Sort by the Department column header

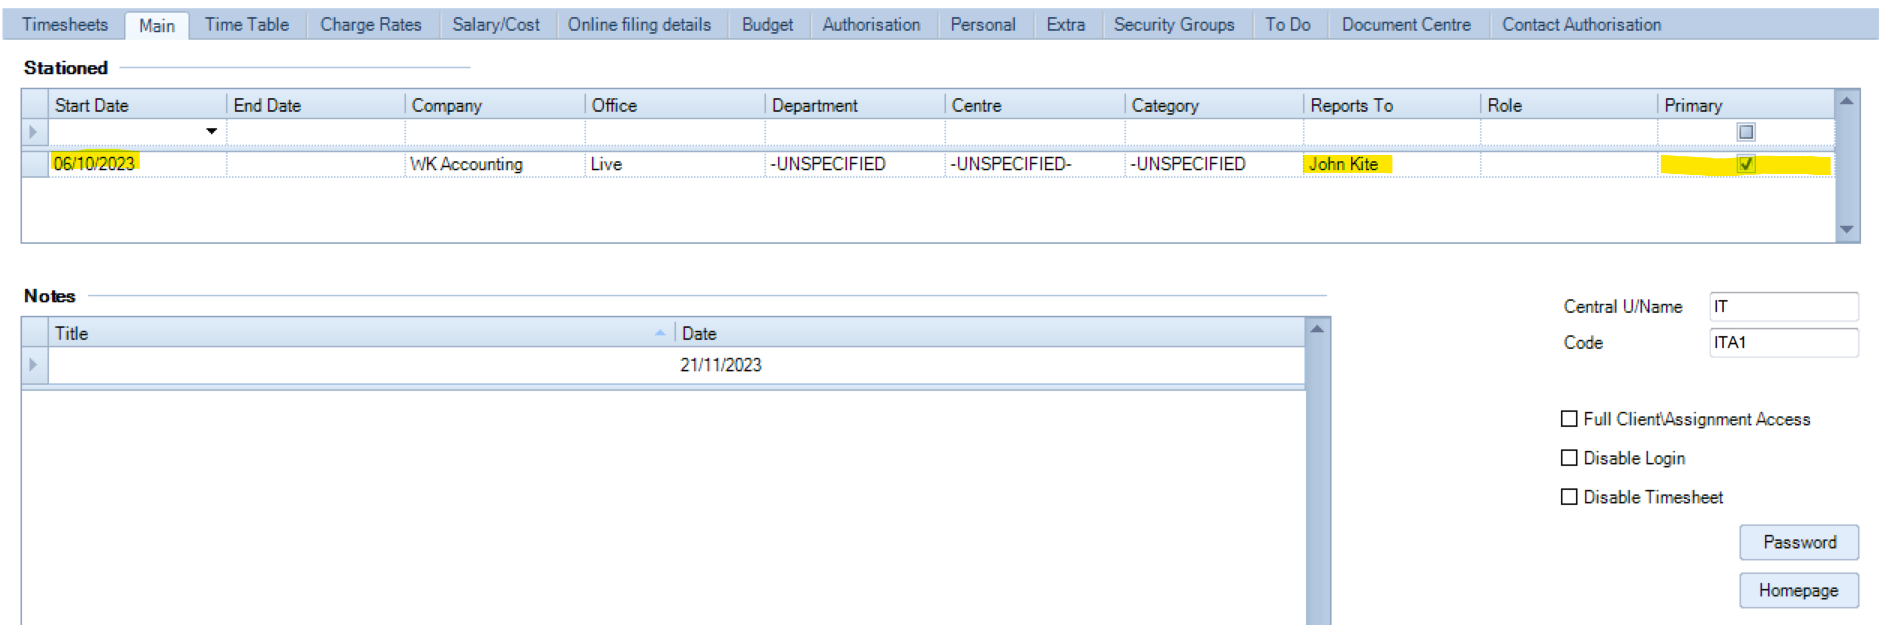[x=855, y=105]
